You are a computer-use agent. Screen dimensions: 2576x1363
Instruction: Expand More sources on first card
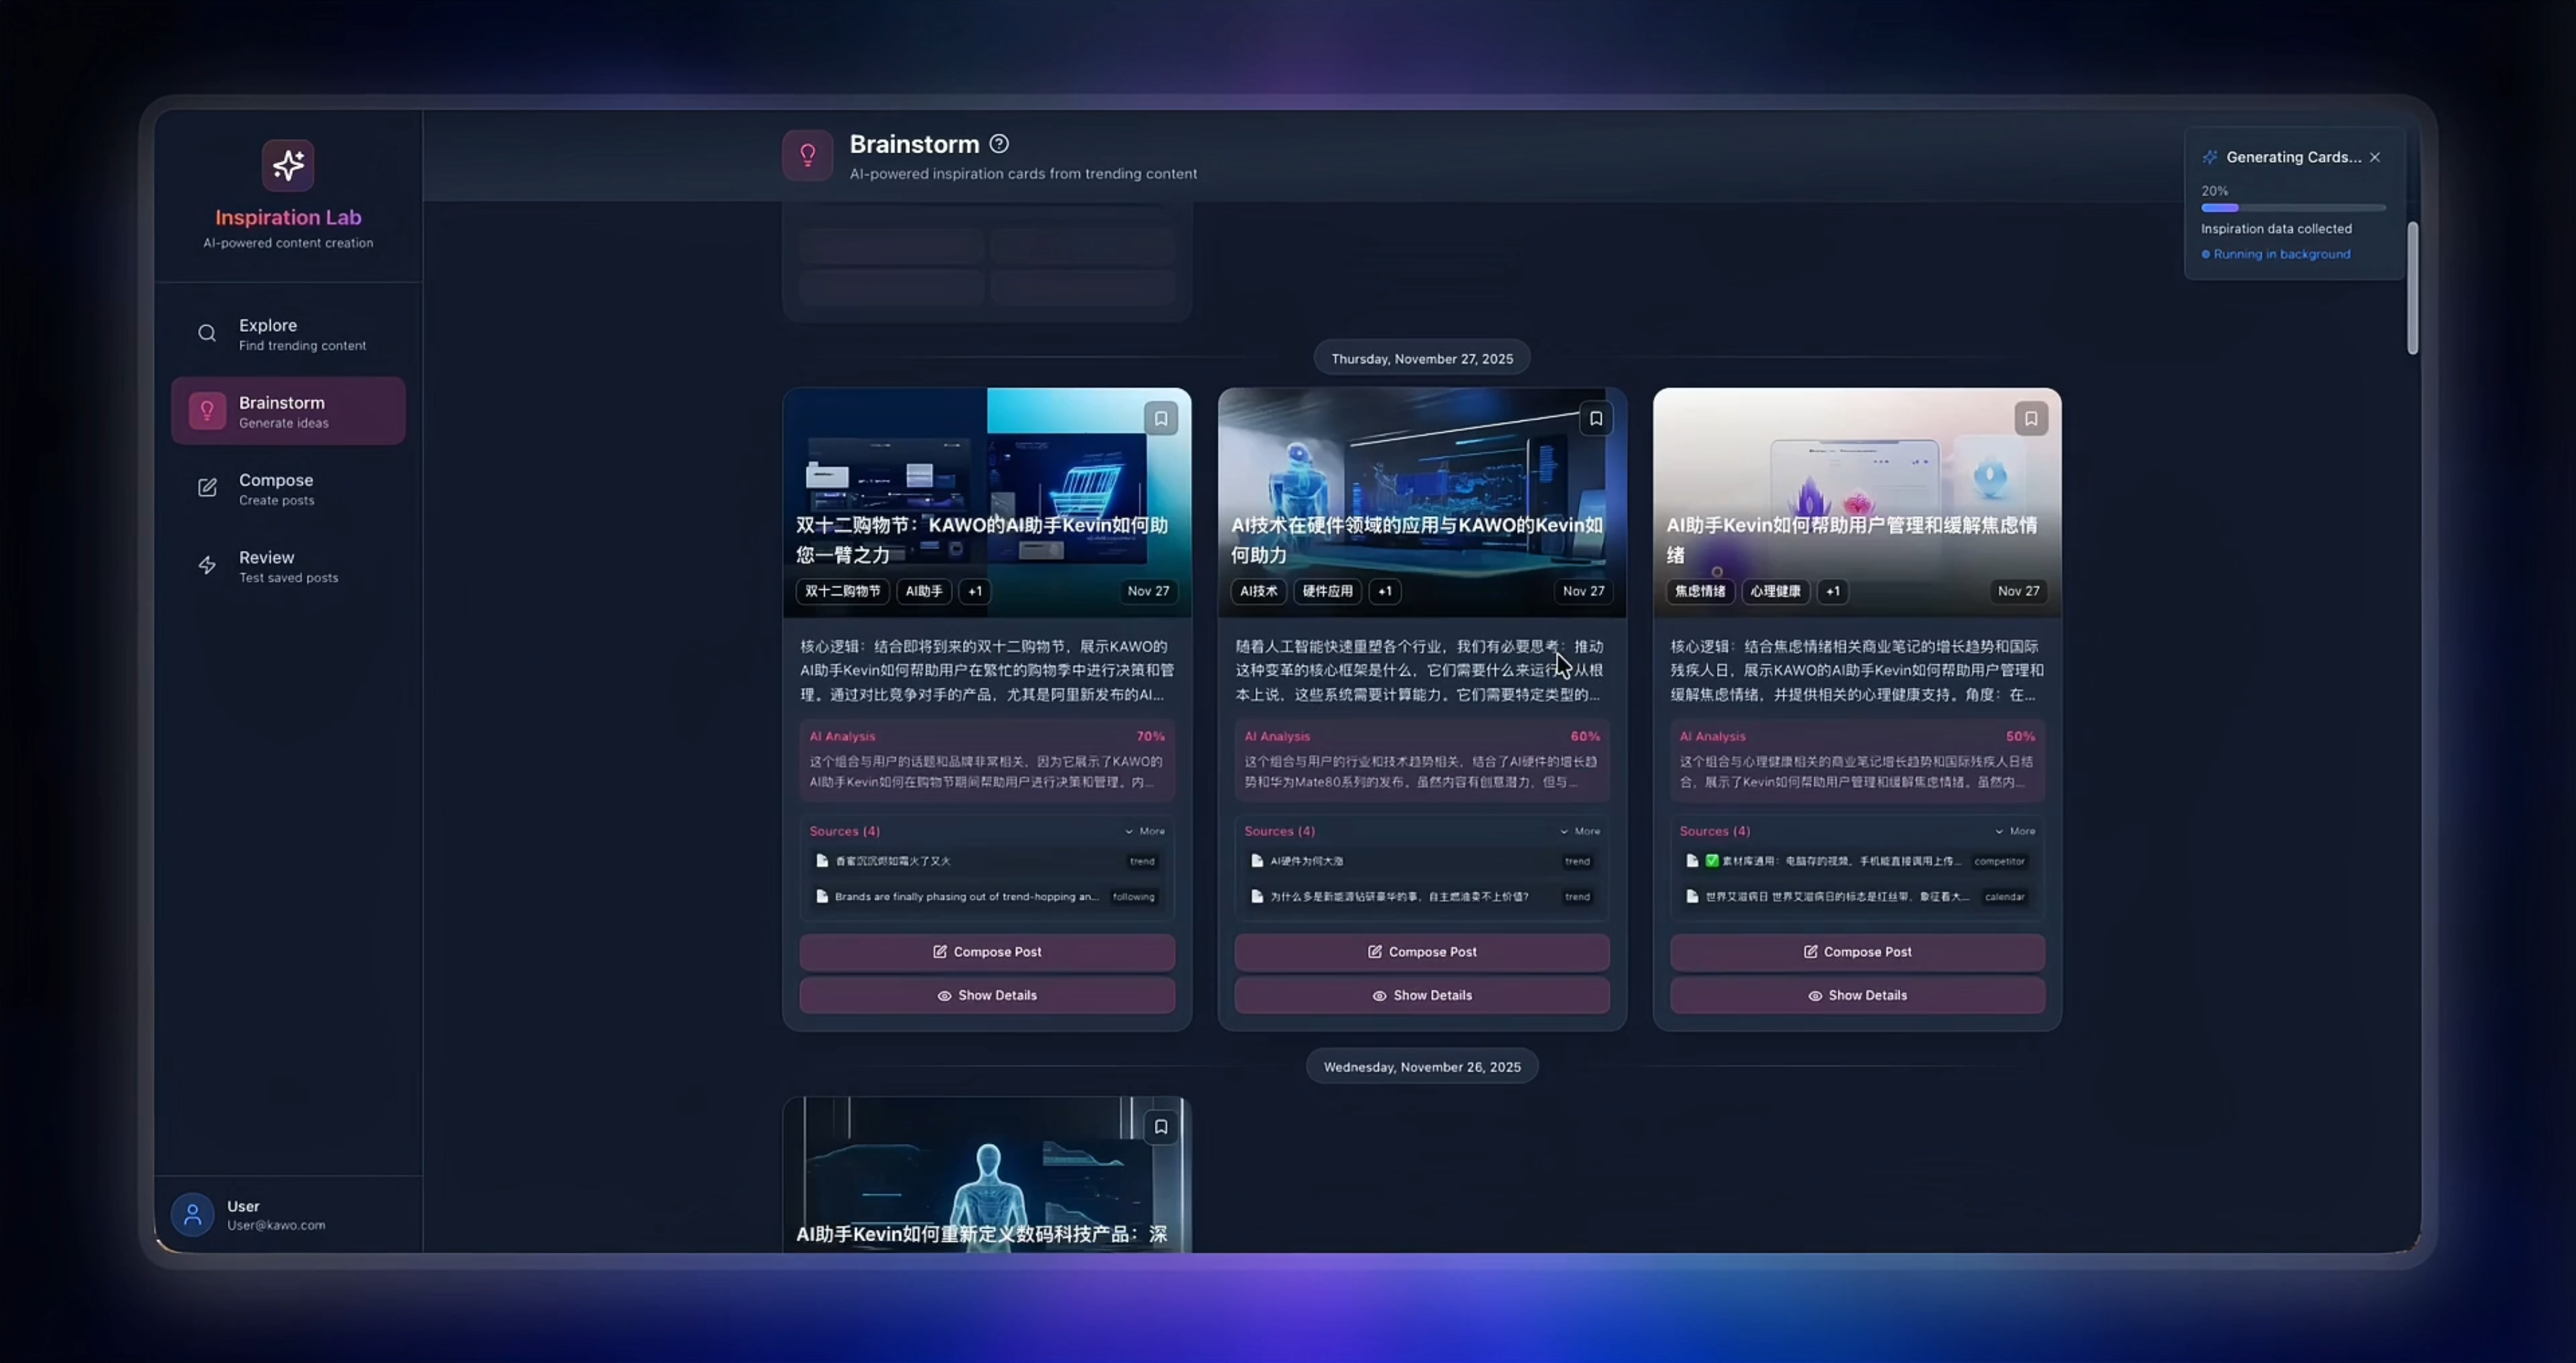(x=1144, y=831)
